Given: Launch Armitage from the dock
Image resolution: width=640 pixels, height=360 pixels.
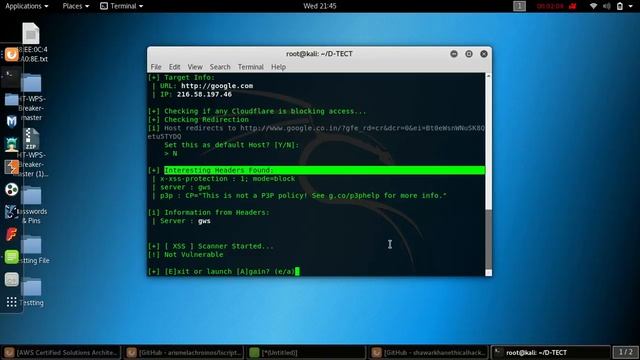Looking at the screenshot, I should pyautogui.click(x=11, y=144).
